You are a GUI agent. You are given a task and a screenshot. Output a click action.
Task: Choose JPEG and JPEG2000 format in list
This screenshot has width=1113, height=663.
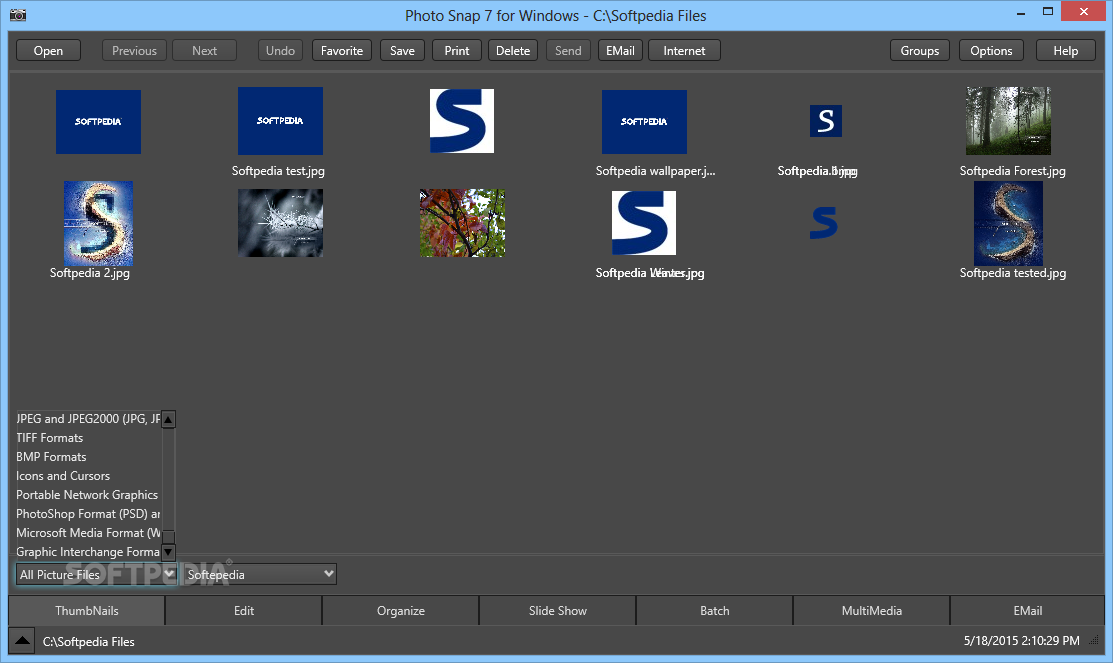(89, 419)
